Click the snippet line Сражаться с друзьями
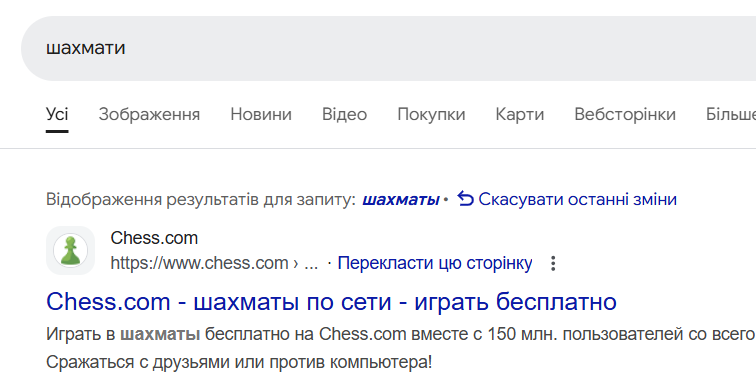Screen dimensions: 756x387 (x=239, y=362)
